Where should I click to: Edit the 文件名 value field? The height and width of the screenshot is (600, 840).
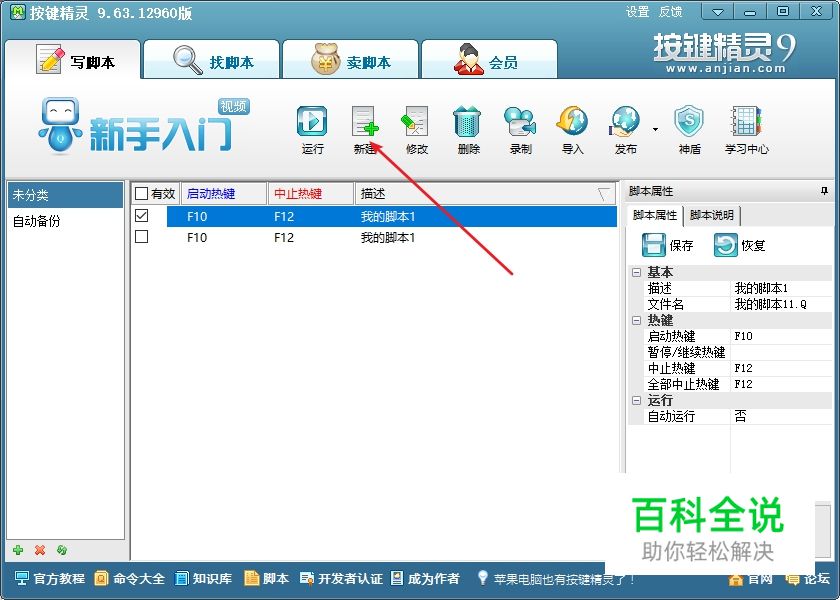click(781, 304)
